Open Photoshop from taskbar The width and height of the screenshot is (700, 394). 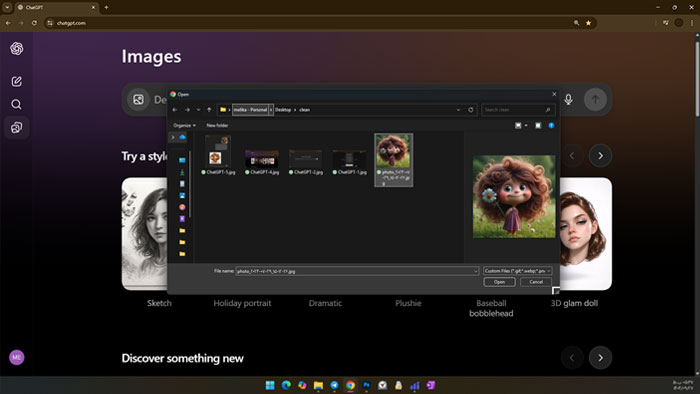click(367, 385)
